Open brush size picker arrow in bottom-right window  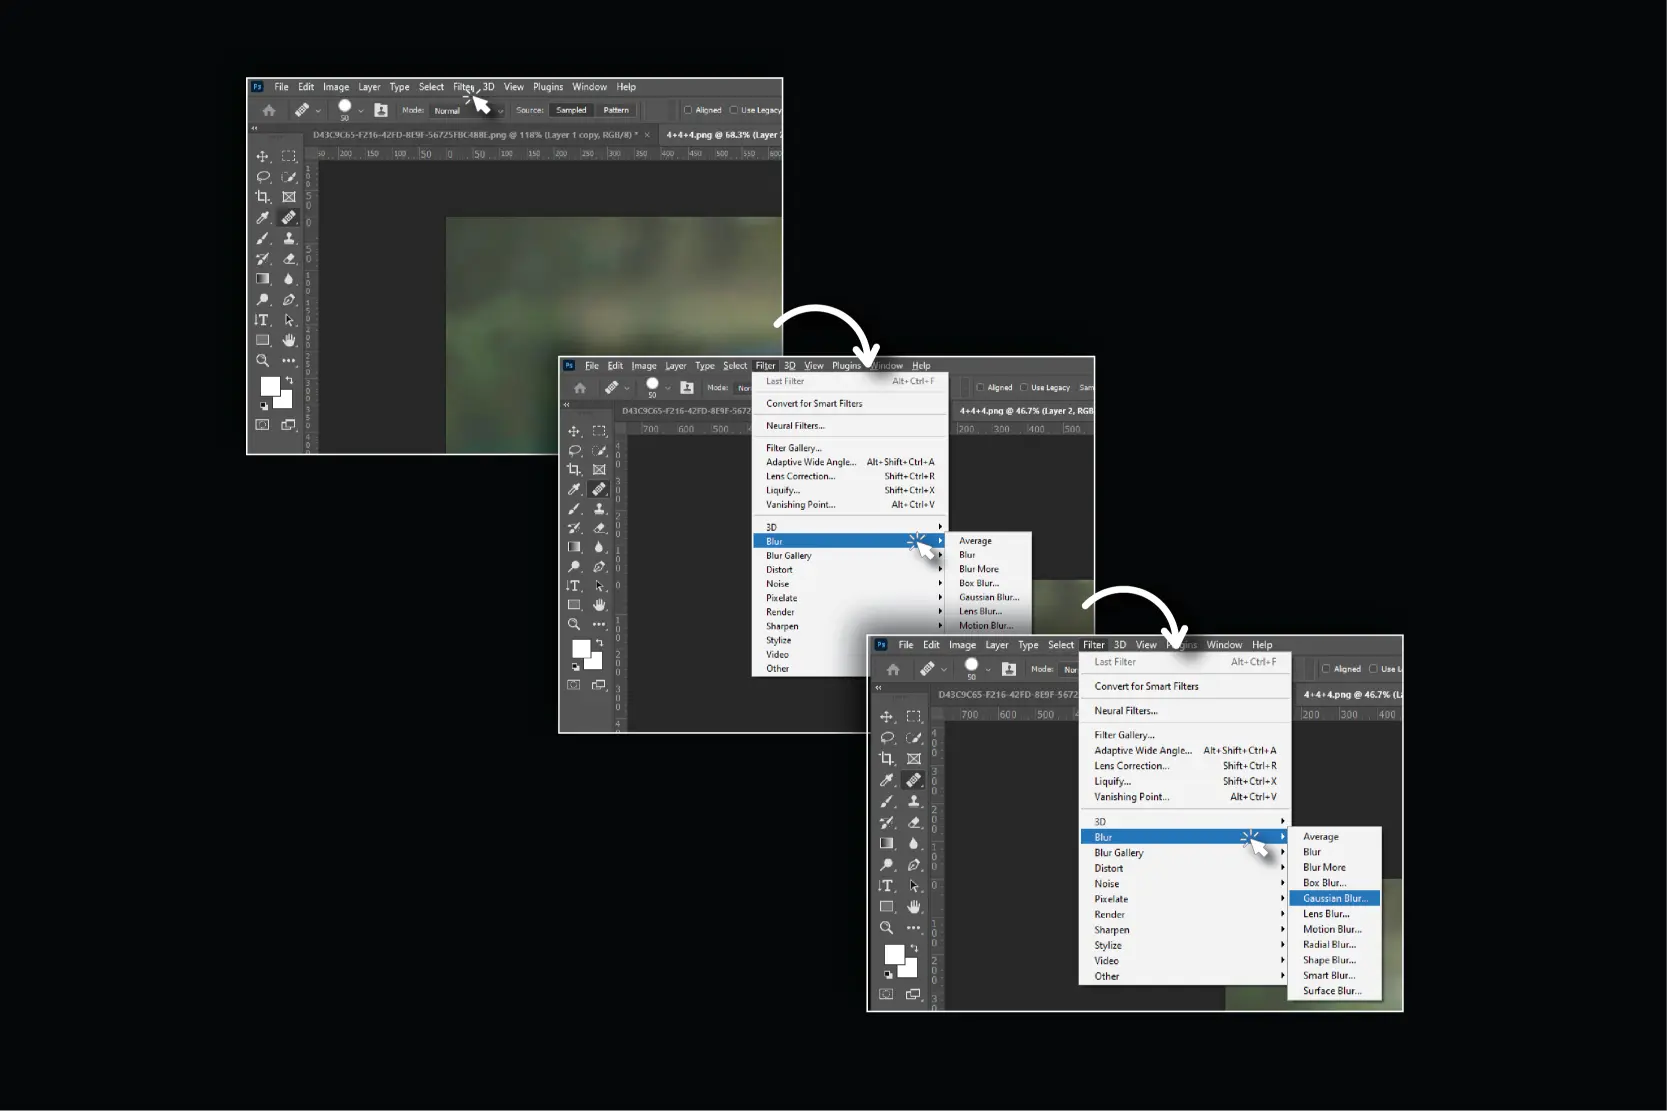point(988,669)
